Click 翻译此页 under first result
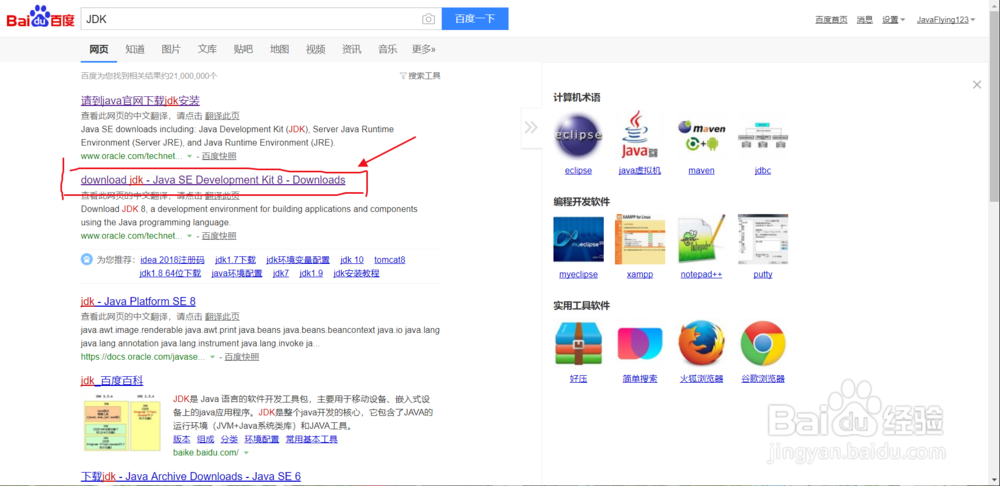Image resolution: width=1000 pixels, height=486 pixels. (223, 116)
